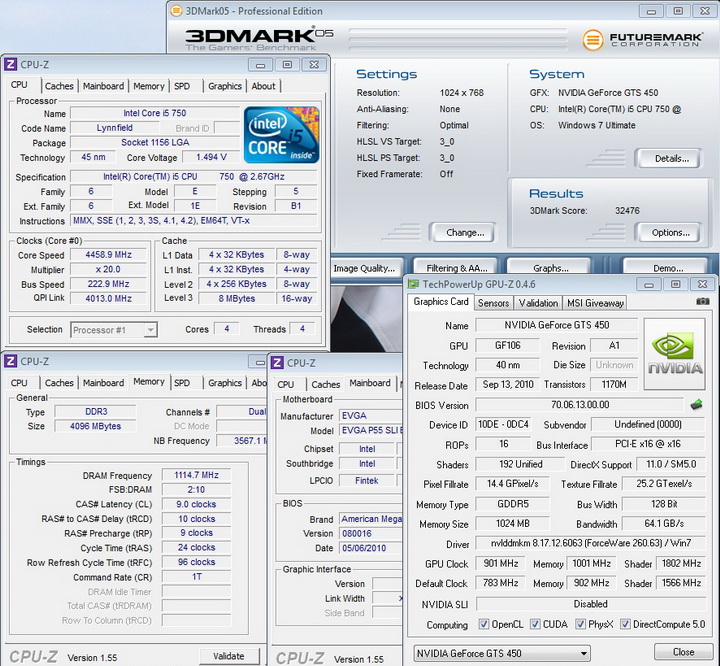Click the Intel Core i5 logo badge
This screenshot has width=720, height=666.
pos(281,135)
